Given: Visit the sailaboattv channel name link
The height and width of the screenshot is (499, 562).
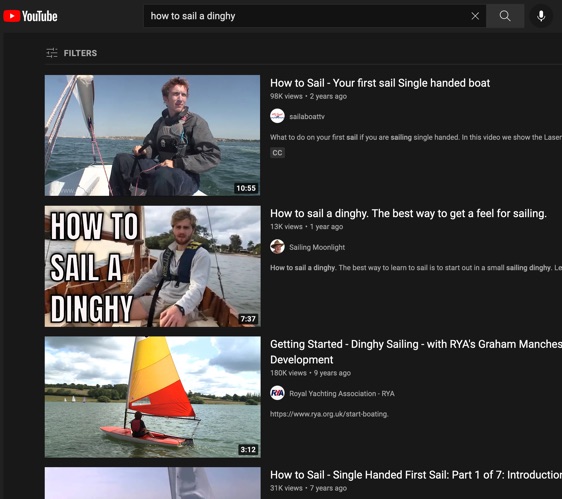Looking at the screenshot, I should 307,117.
